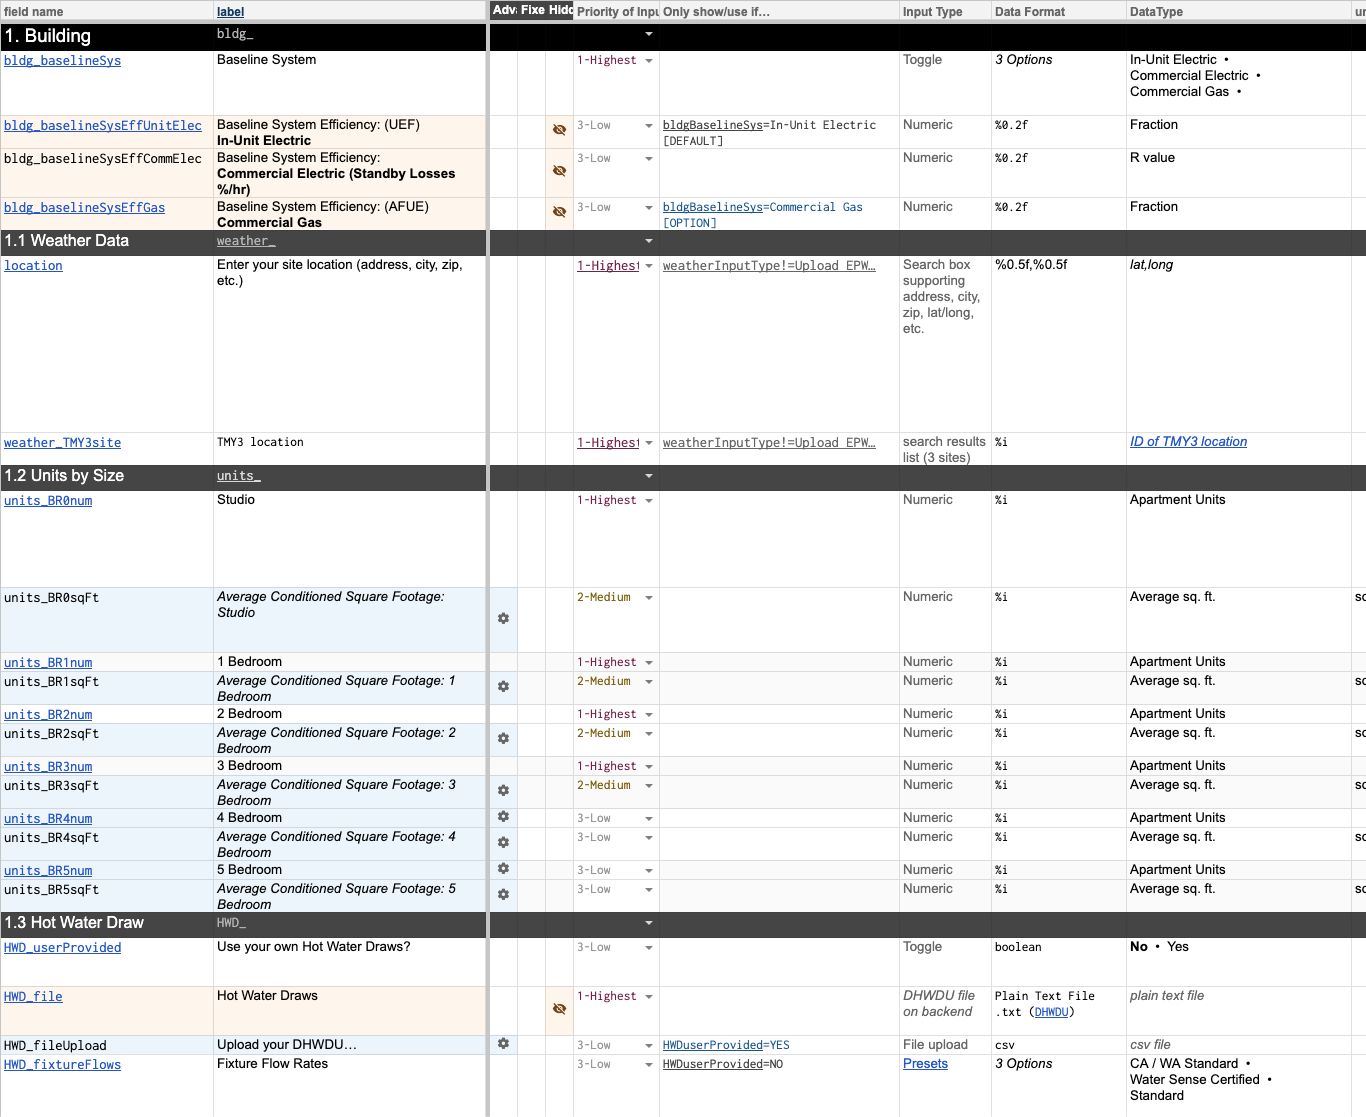Click the gear icon on the HWD_fileUpload row
The height and width of the screenshot is (1117, 1366).
pyautogui.click(x=503, y=1043)
